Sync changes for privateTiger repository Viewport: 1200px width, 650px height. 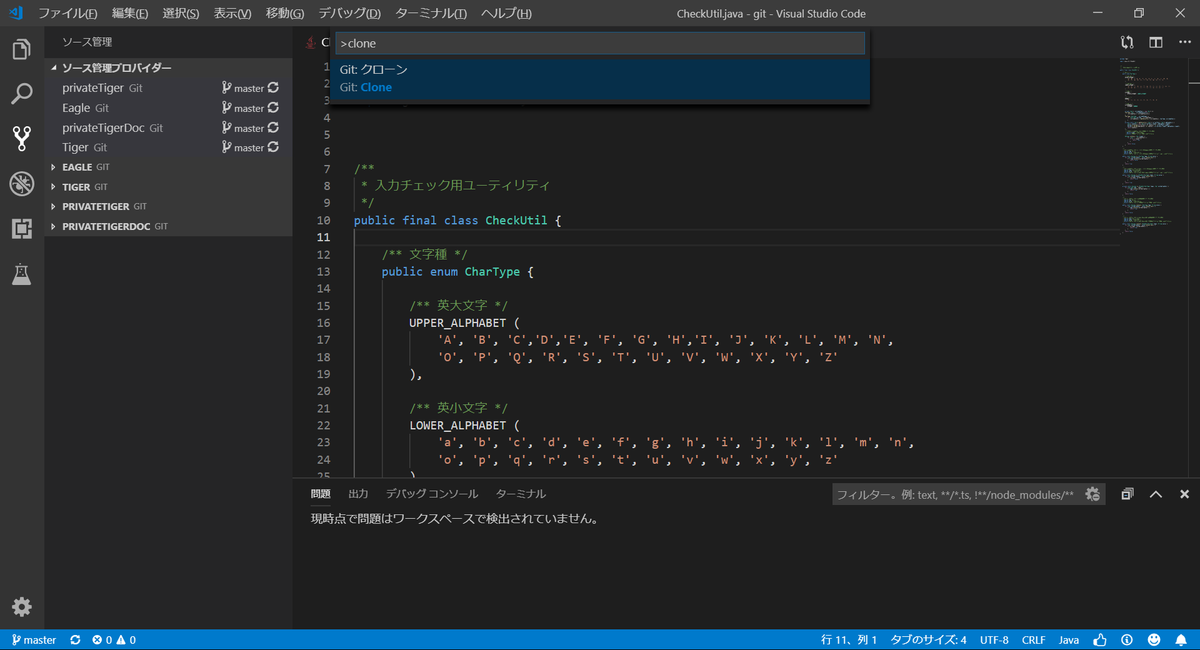pyautogui.click(x=273, y=88)
